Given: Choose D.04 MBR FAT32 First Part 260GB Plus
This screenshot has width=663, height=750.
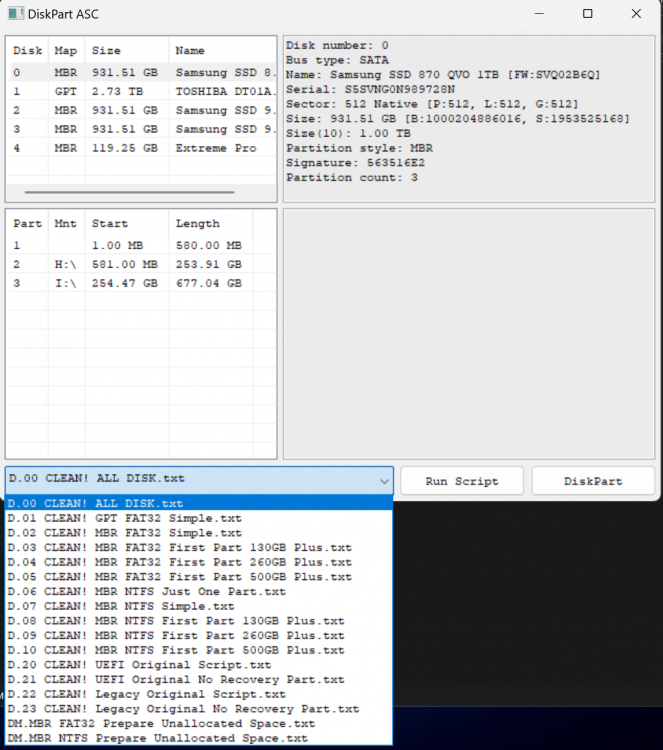Looking at the screenshot, I should point(199,562).
